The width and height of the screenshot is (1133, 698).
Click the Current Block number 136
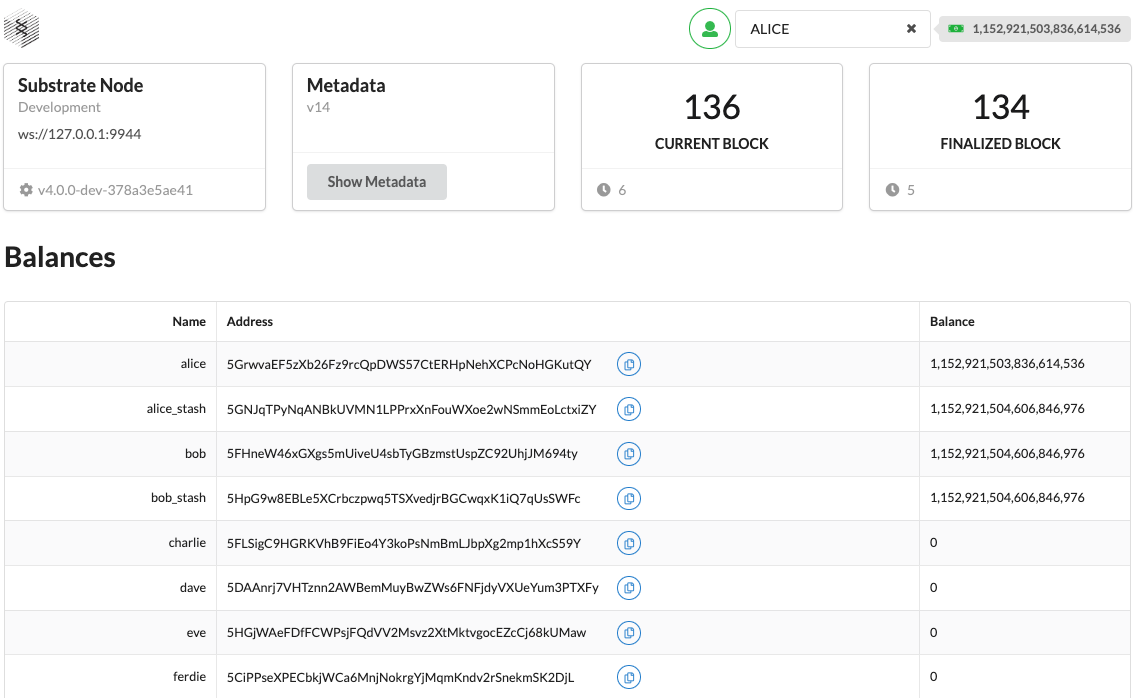point(712,108)
